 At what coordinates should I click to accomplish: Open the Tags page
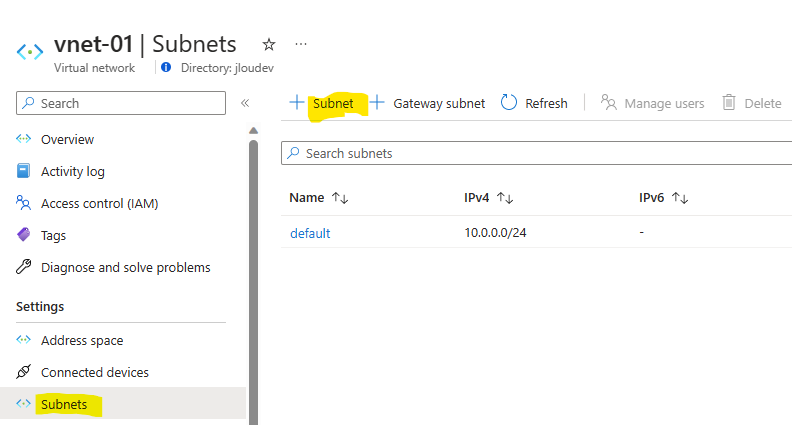point(54,235)
